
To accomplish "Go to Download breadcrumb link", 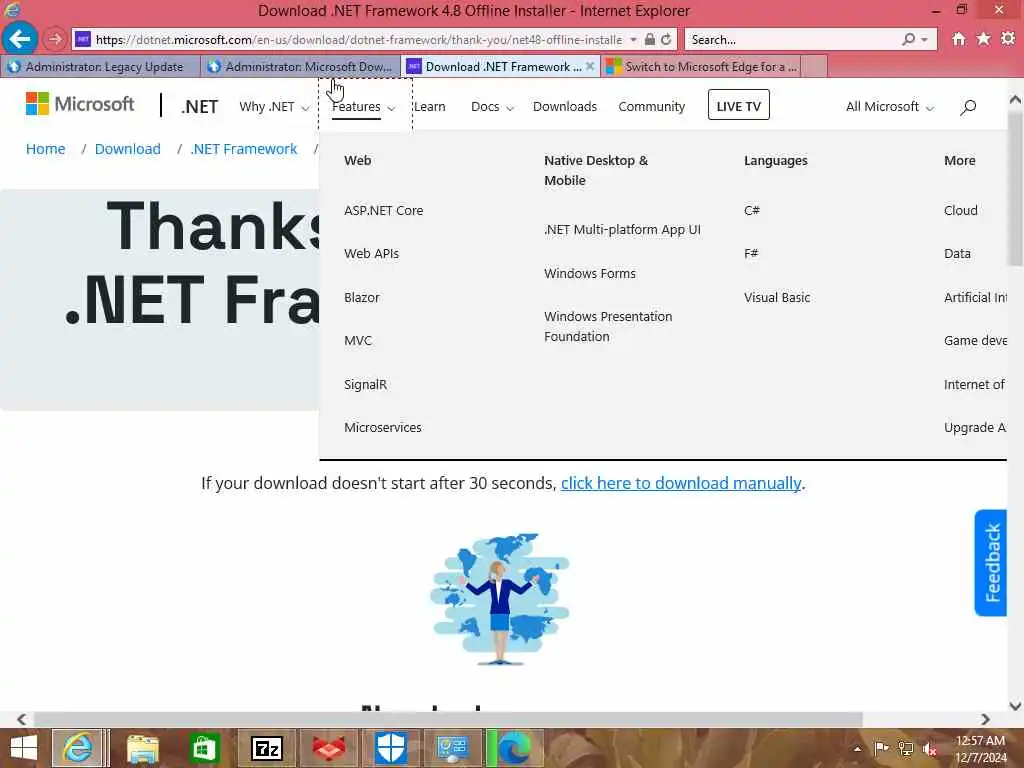I will point(127,149).
